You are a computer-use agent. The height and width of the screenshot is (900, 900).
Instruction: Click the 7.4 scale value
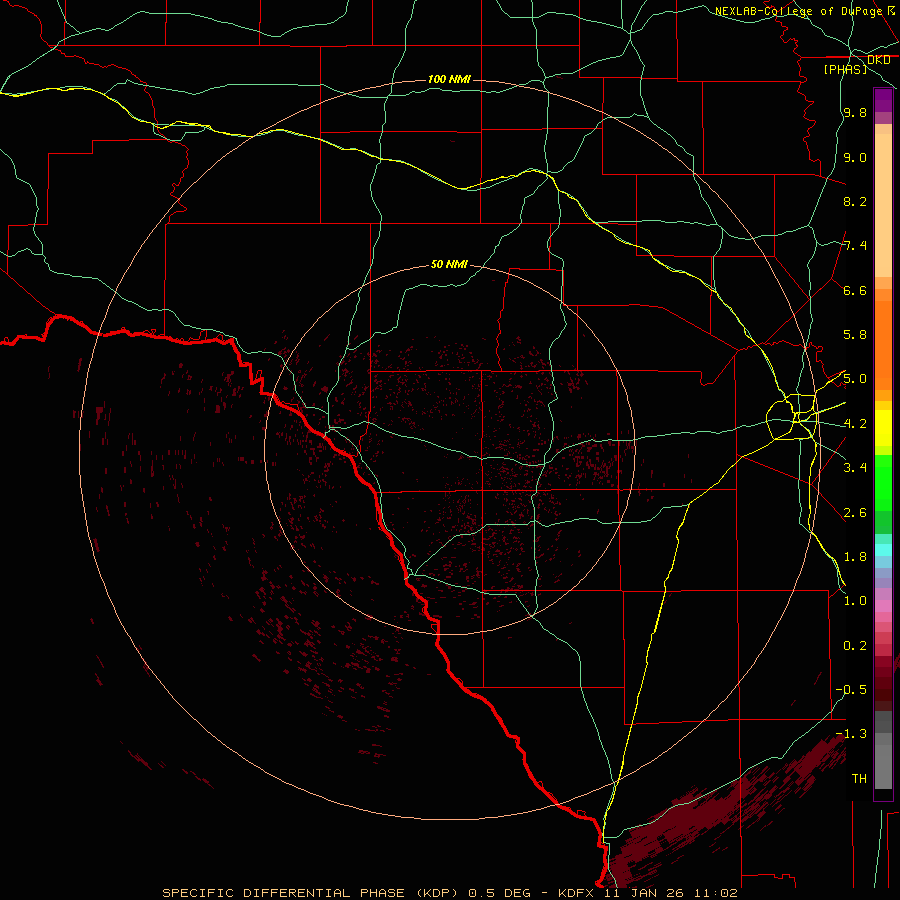click(x=855, y=246)
